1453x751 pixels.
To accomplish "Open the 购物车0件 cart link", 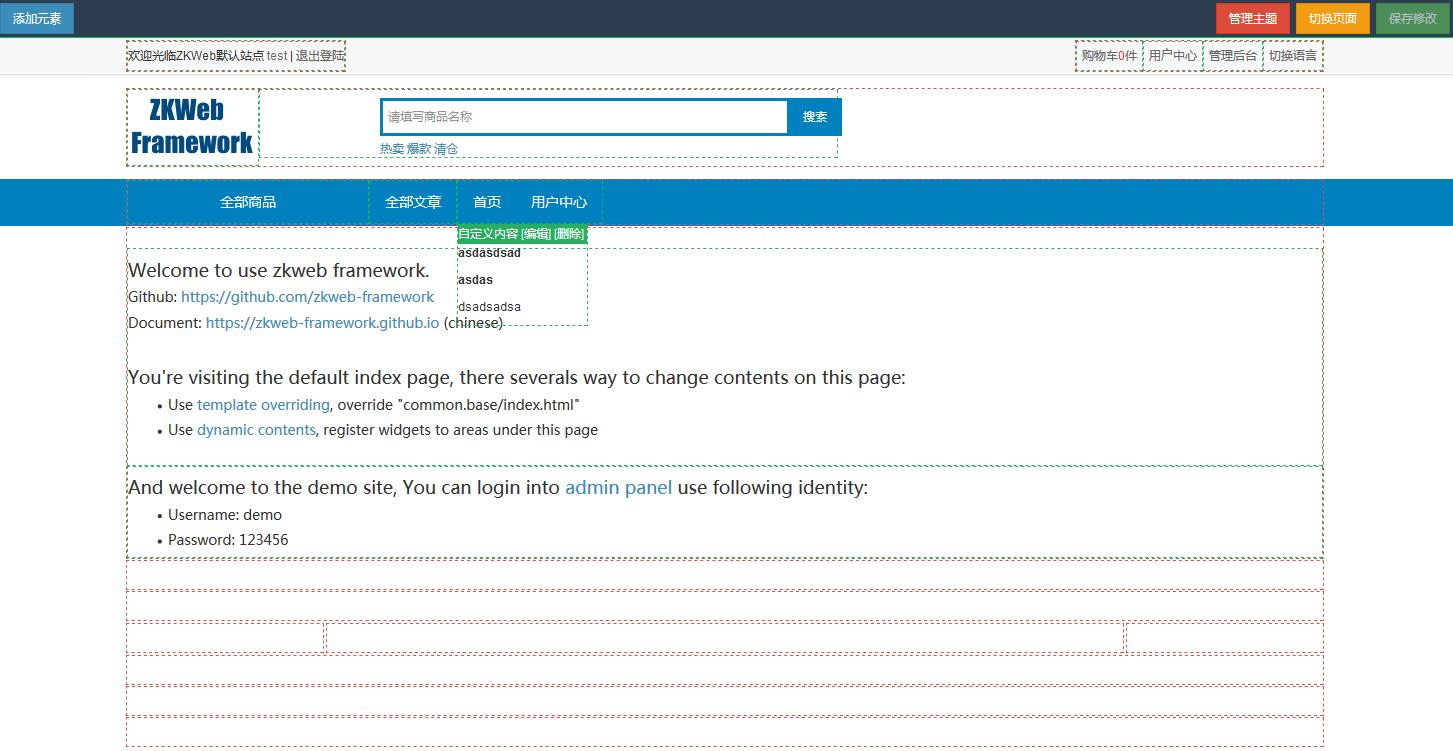I will tap(1109, 56).
